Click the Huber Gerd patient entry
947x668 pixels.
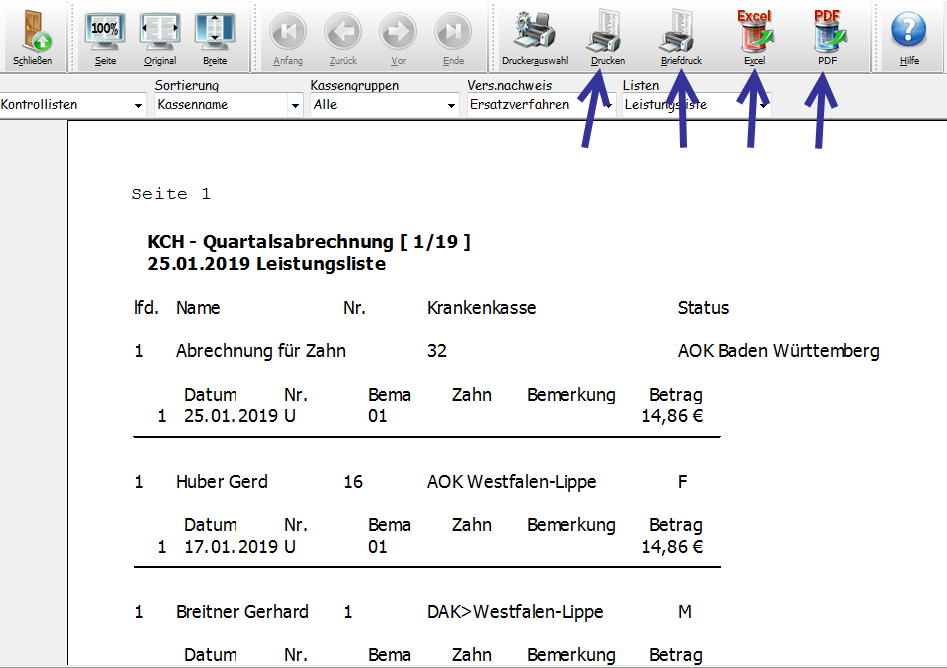tap(221, 482)
